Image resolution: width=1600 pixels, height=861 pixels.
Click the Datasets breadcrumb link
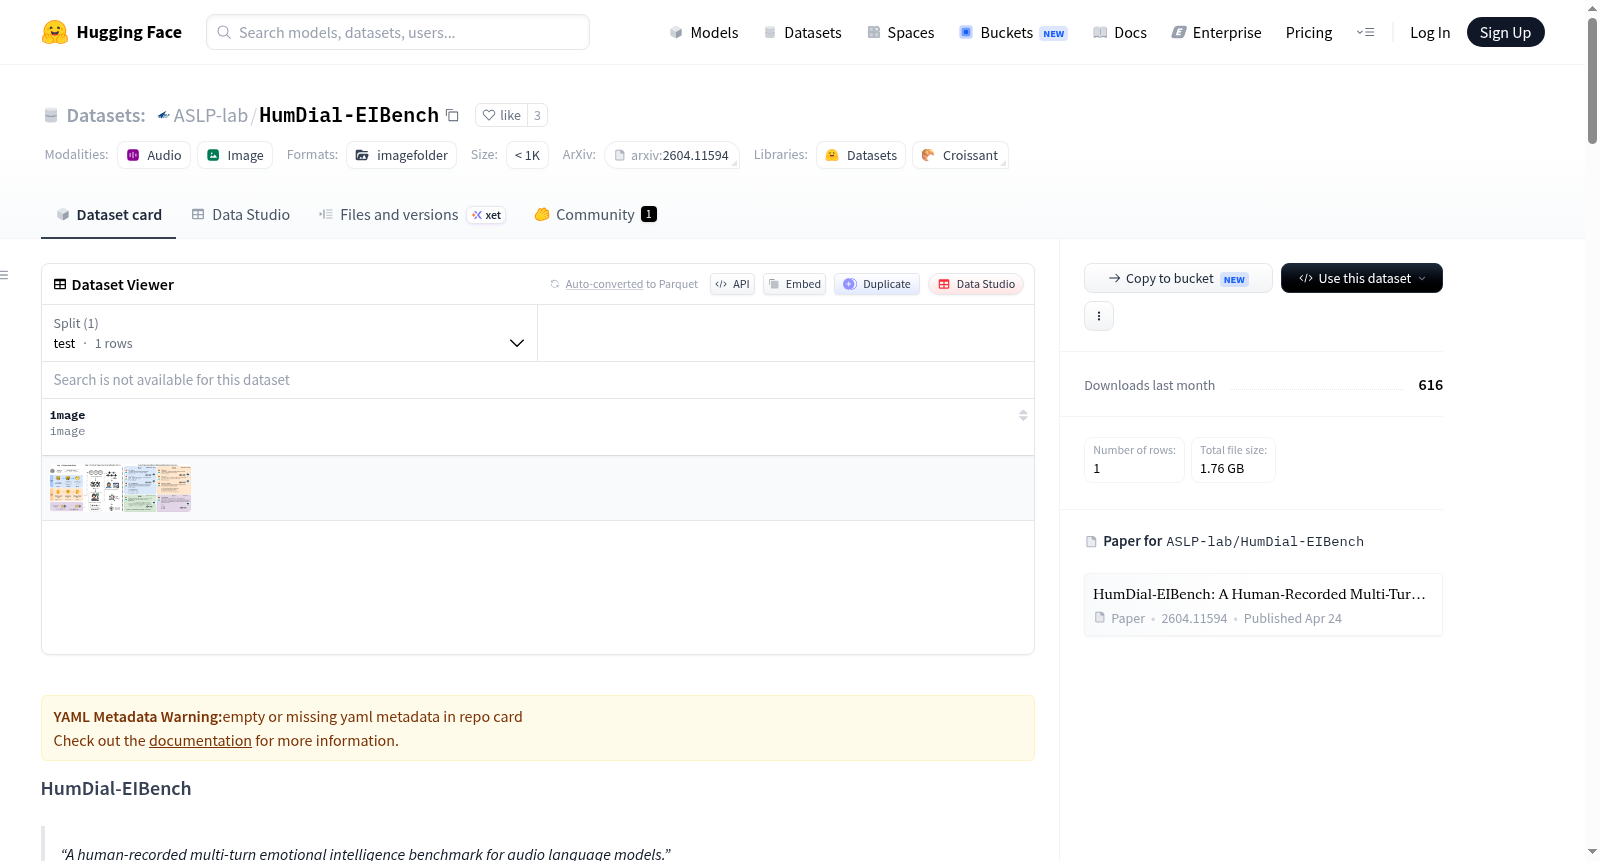106,115
